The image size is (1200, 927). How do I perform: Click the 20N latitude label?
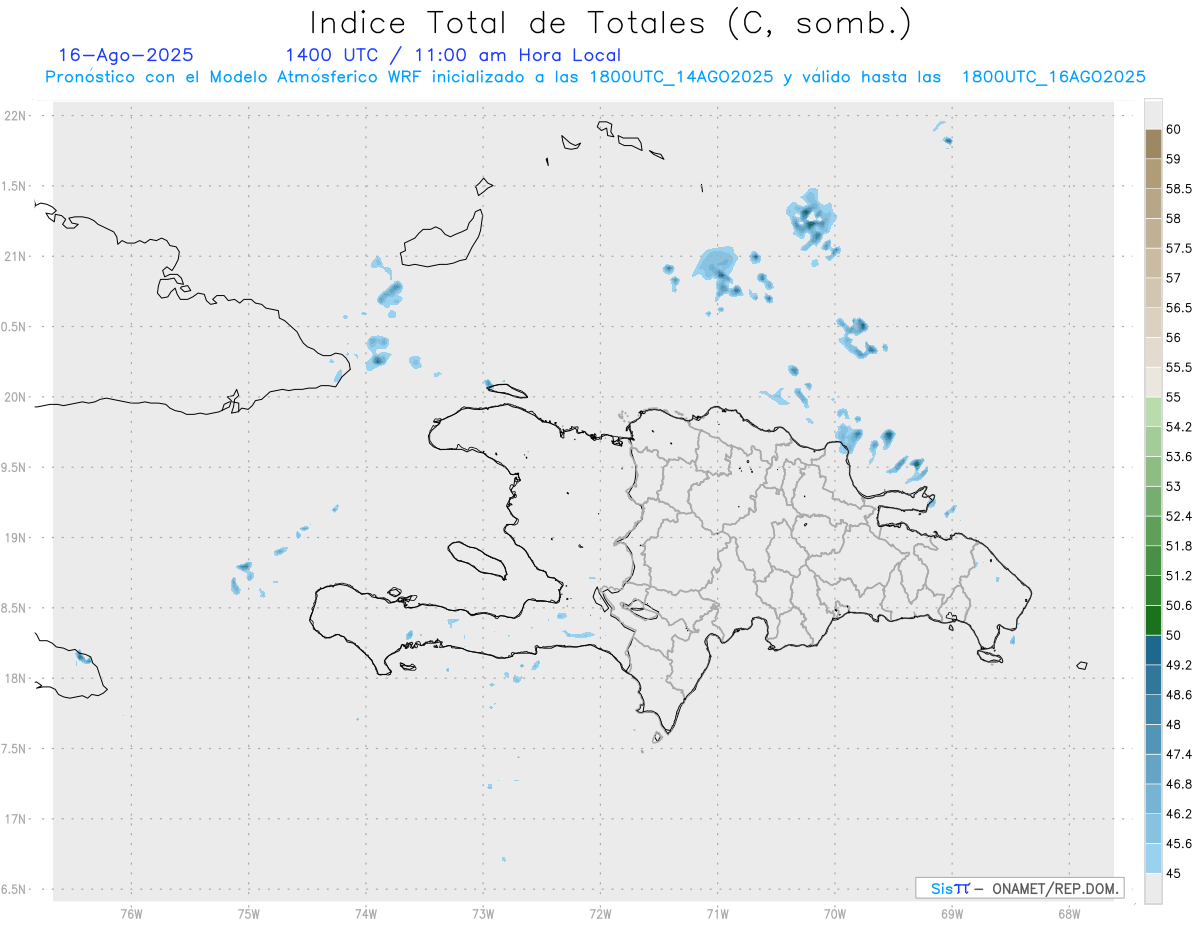click(x=14, y=397)
